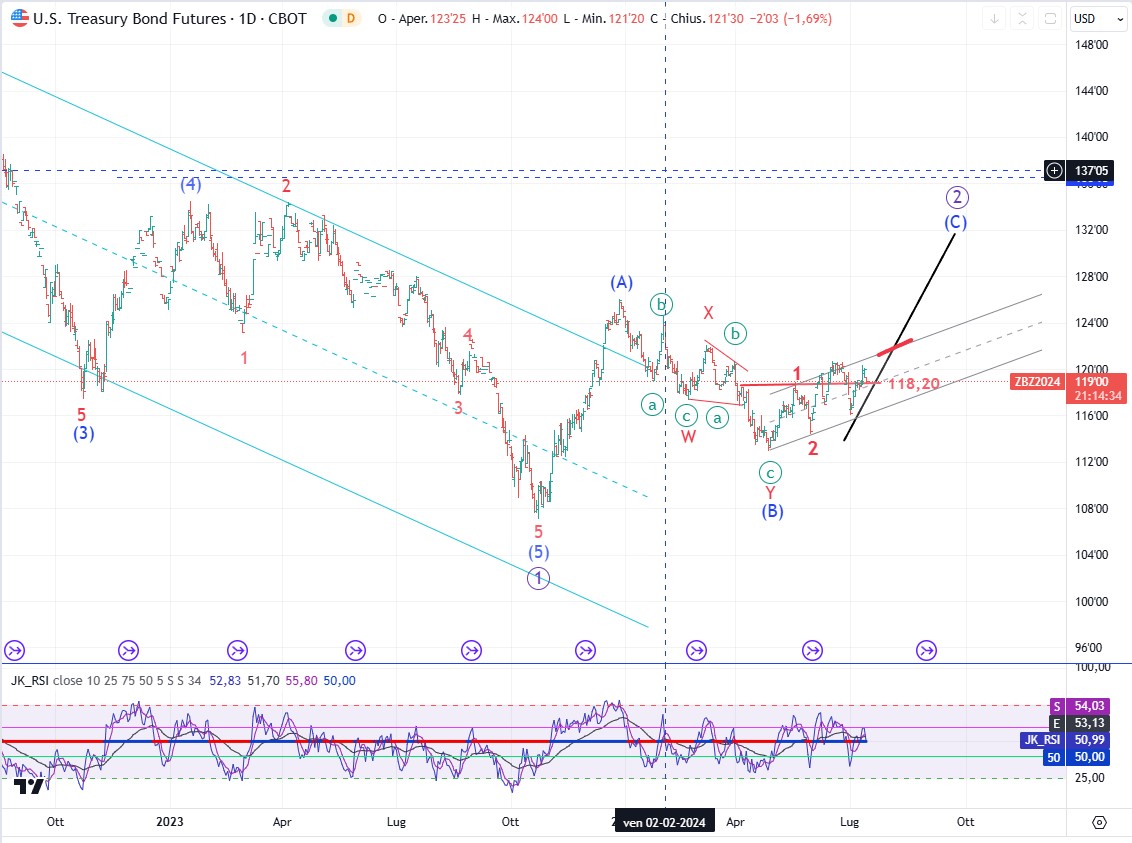Click the collapse pane chevrons icon
Viewport: 1132px width, 843px height.
pos(1022,19)
